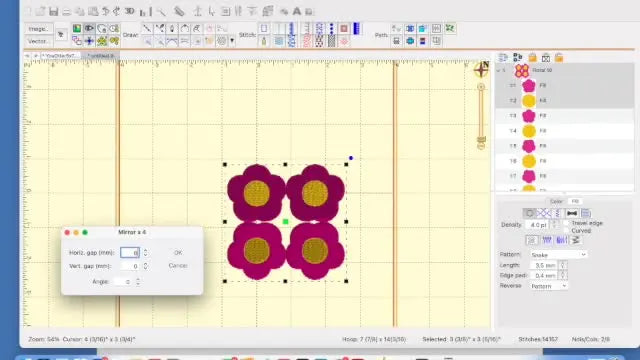Switch to the Fill properties tab
Viewport: 640px width, 360px height.
(575, 201)
